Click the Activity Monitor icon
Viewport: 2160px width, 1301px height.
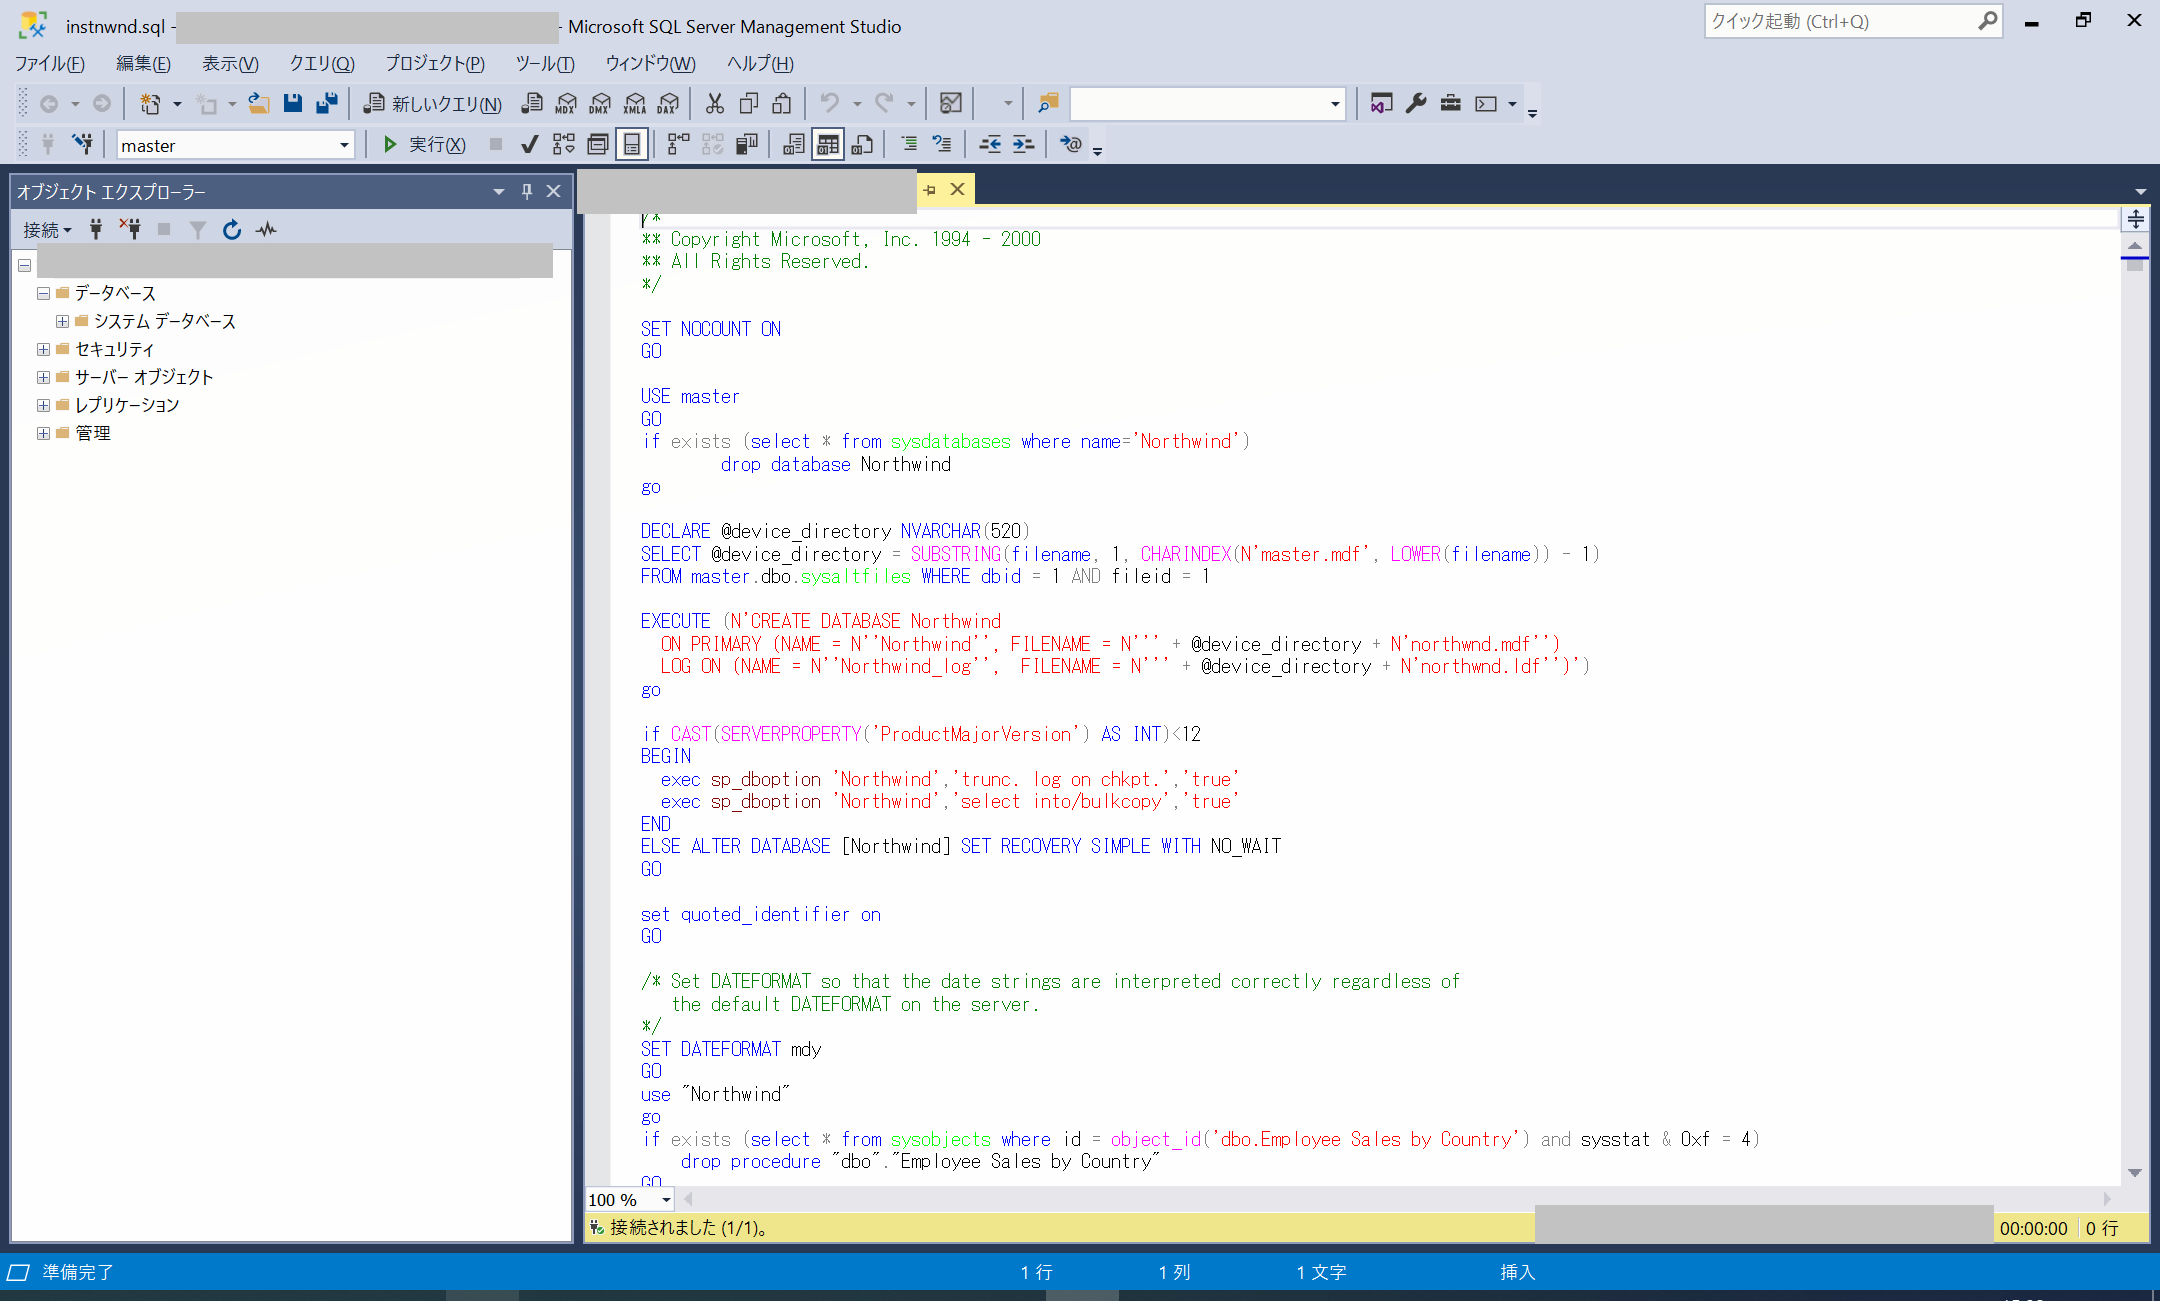tap(951, 103)
